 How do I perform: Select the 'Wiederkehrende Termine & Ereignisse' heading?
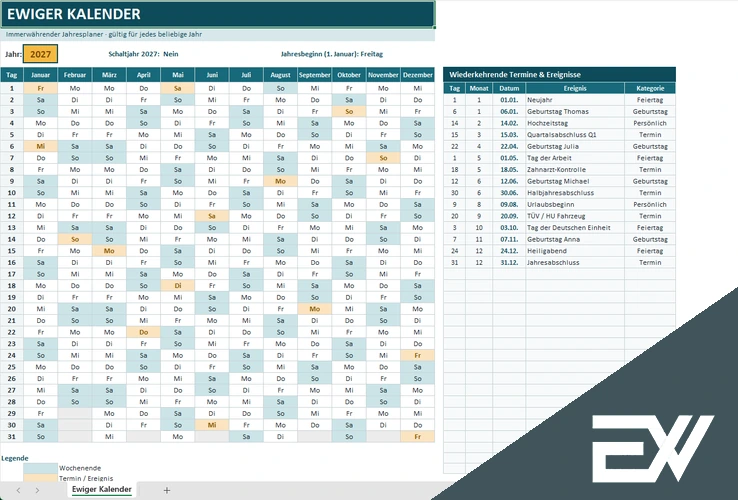(560, 74)
